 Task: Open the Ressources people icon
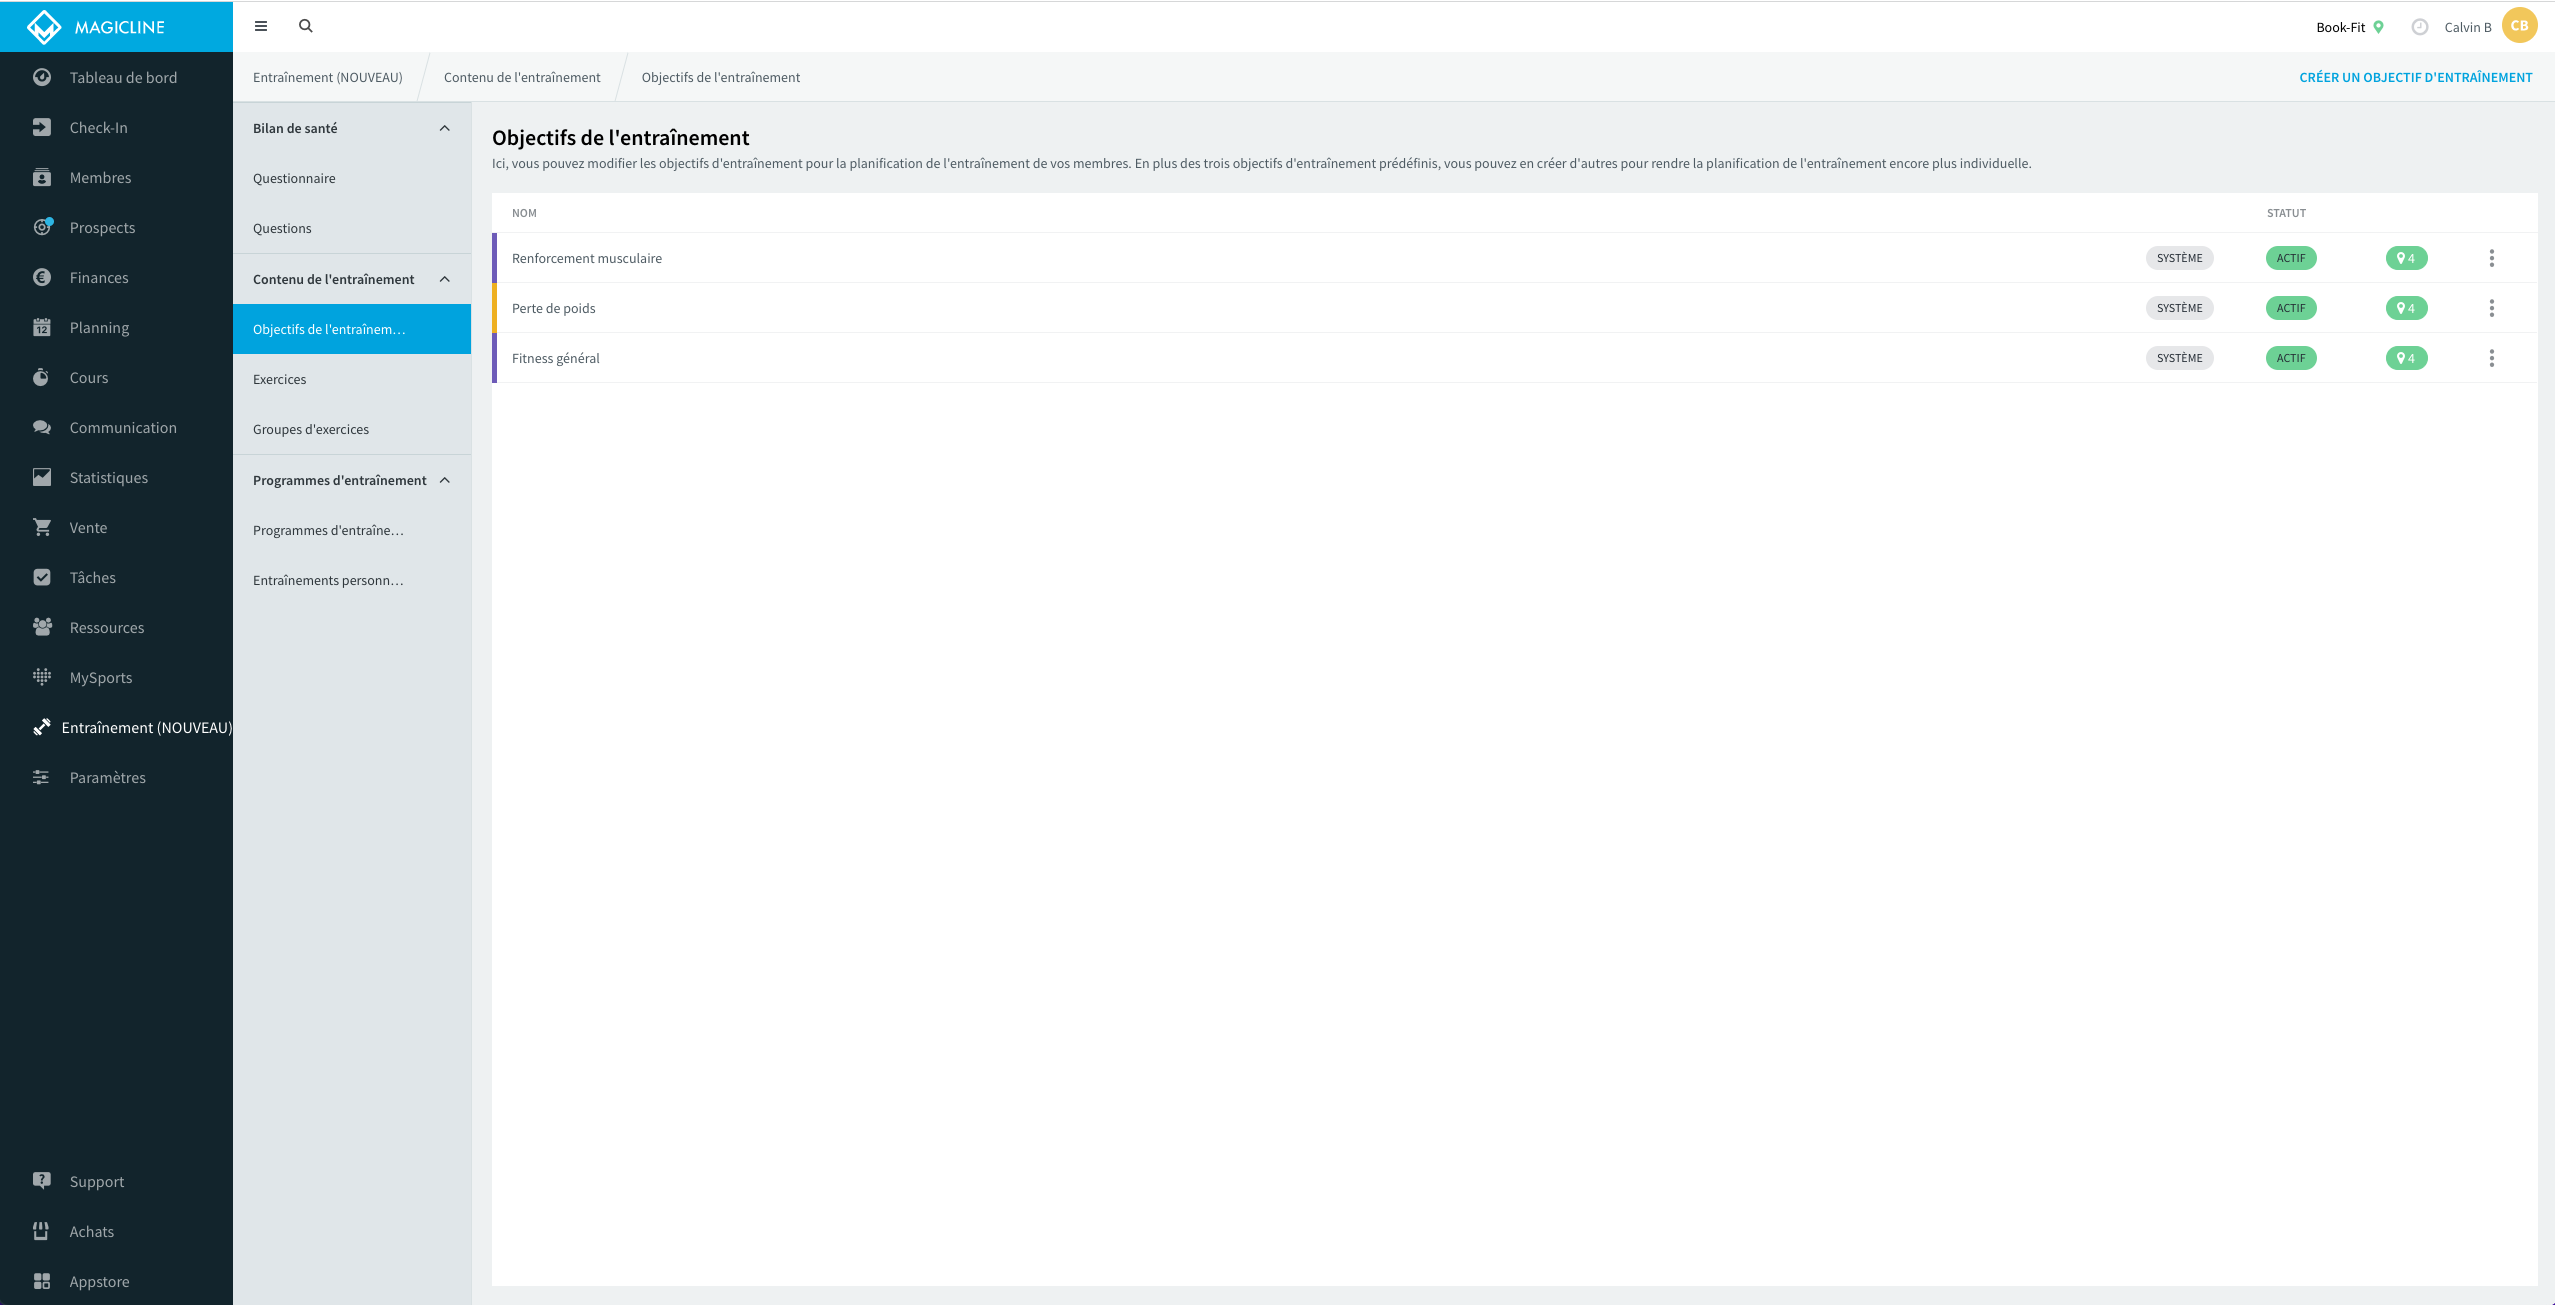(x=42, y=627)
